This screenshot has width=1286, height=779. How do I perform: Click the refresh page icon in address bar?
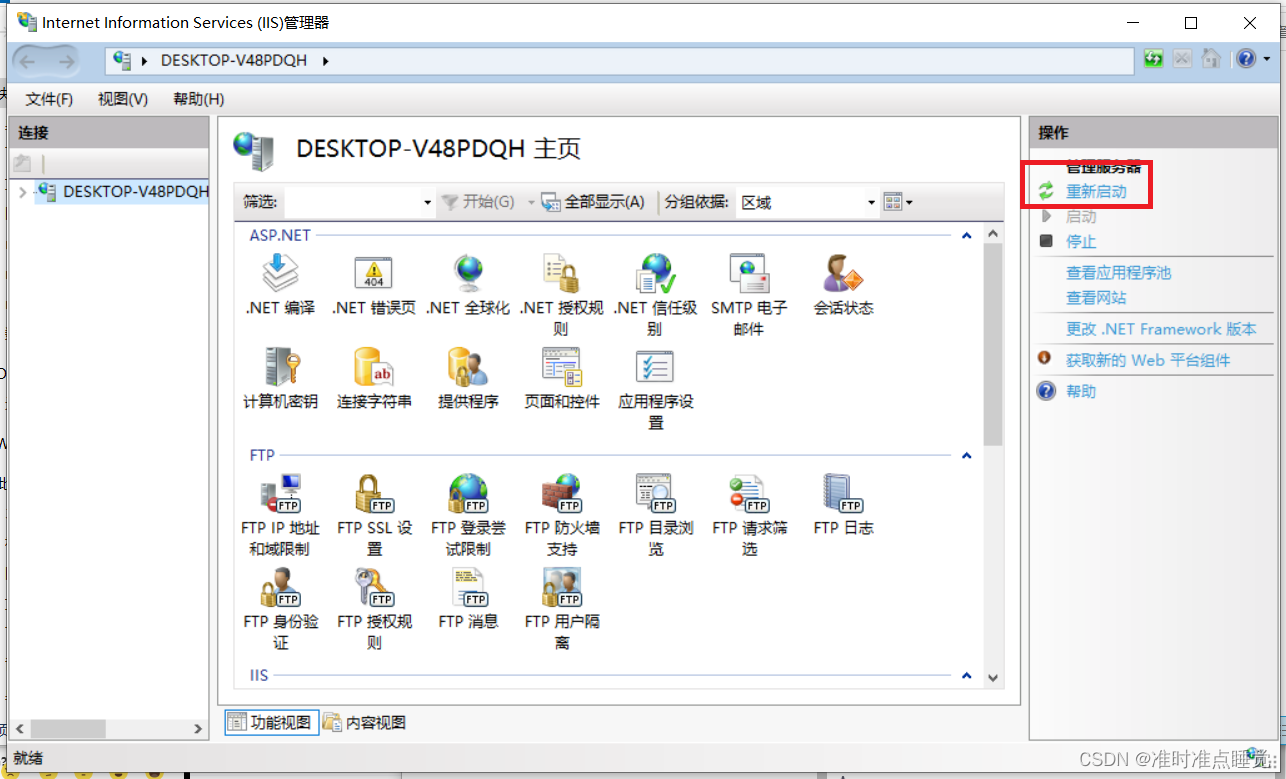(1153, 59)
